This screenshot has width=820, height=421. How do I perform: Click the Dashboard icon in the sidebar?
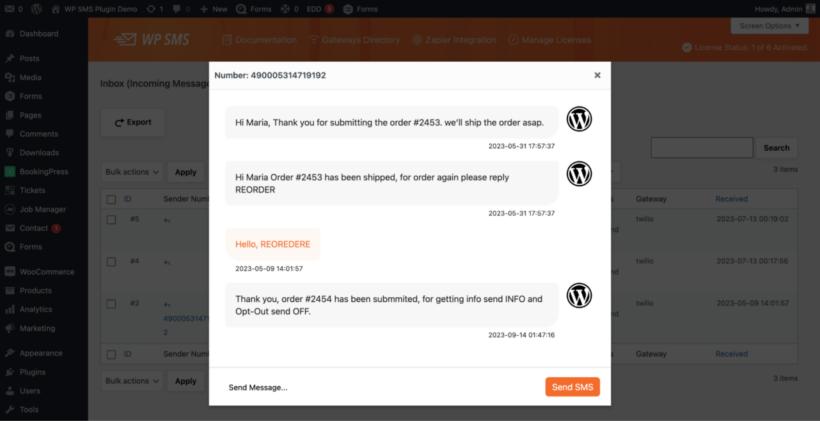9,33
